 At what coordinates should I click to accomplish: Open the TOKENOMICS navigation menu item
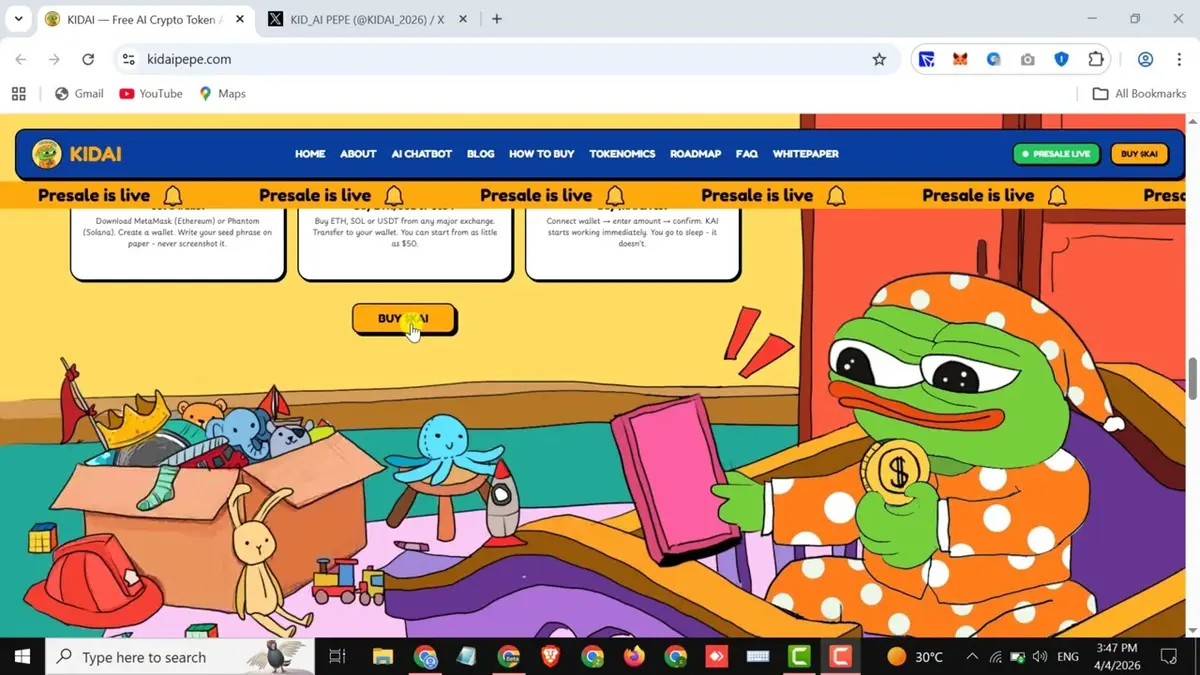click(x=622, y=154)
